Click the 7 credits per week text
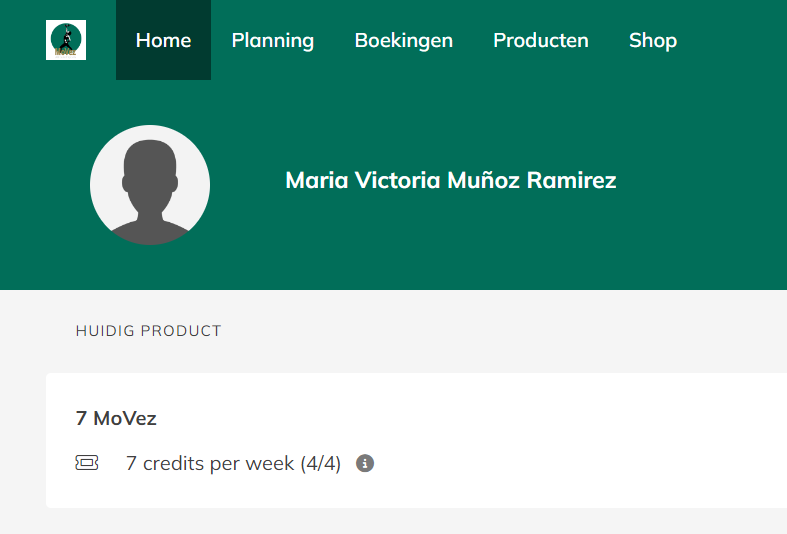 tap(210, 463)
